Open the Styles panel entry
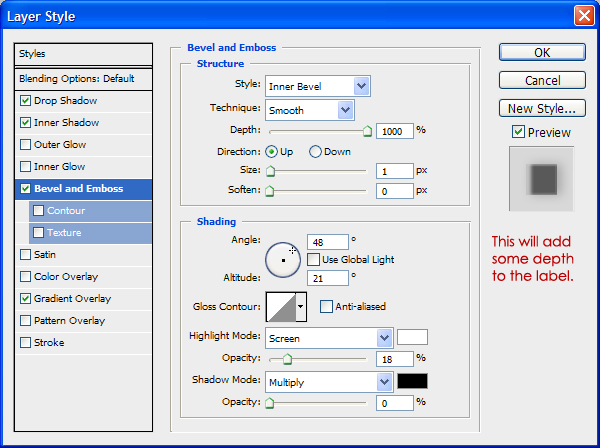This screenshot has height=448, width=600. click(83, 54)
